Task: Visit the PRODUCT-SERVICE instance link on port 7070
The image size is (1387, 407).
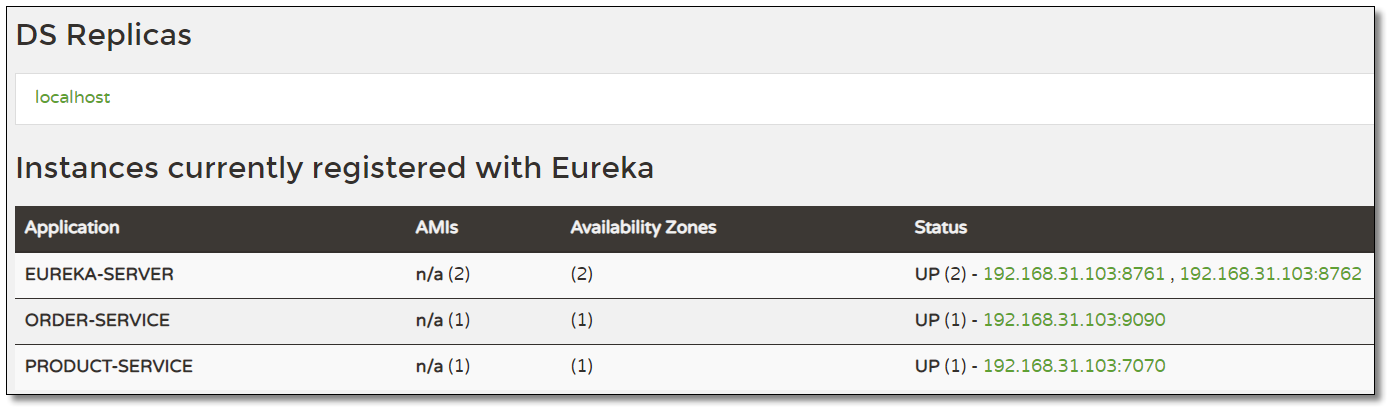Action: tap(1074, 366)
